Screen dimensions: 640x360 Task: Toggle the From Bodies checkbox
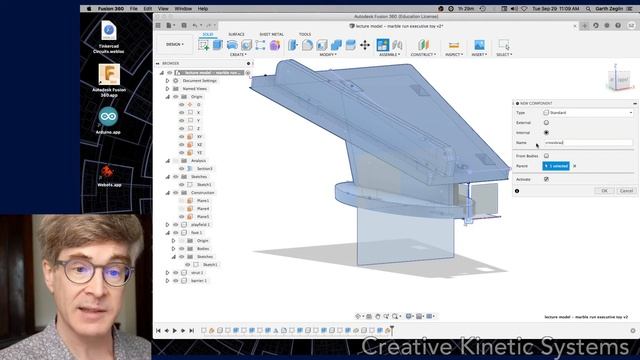546,156
